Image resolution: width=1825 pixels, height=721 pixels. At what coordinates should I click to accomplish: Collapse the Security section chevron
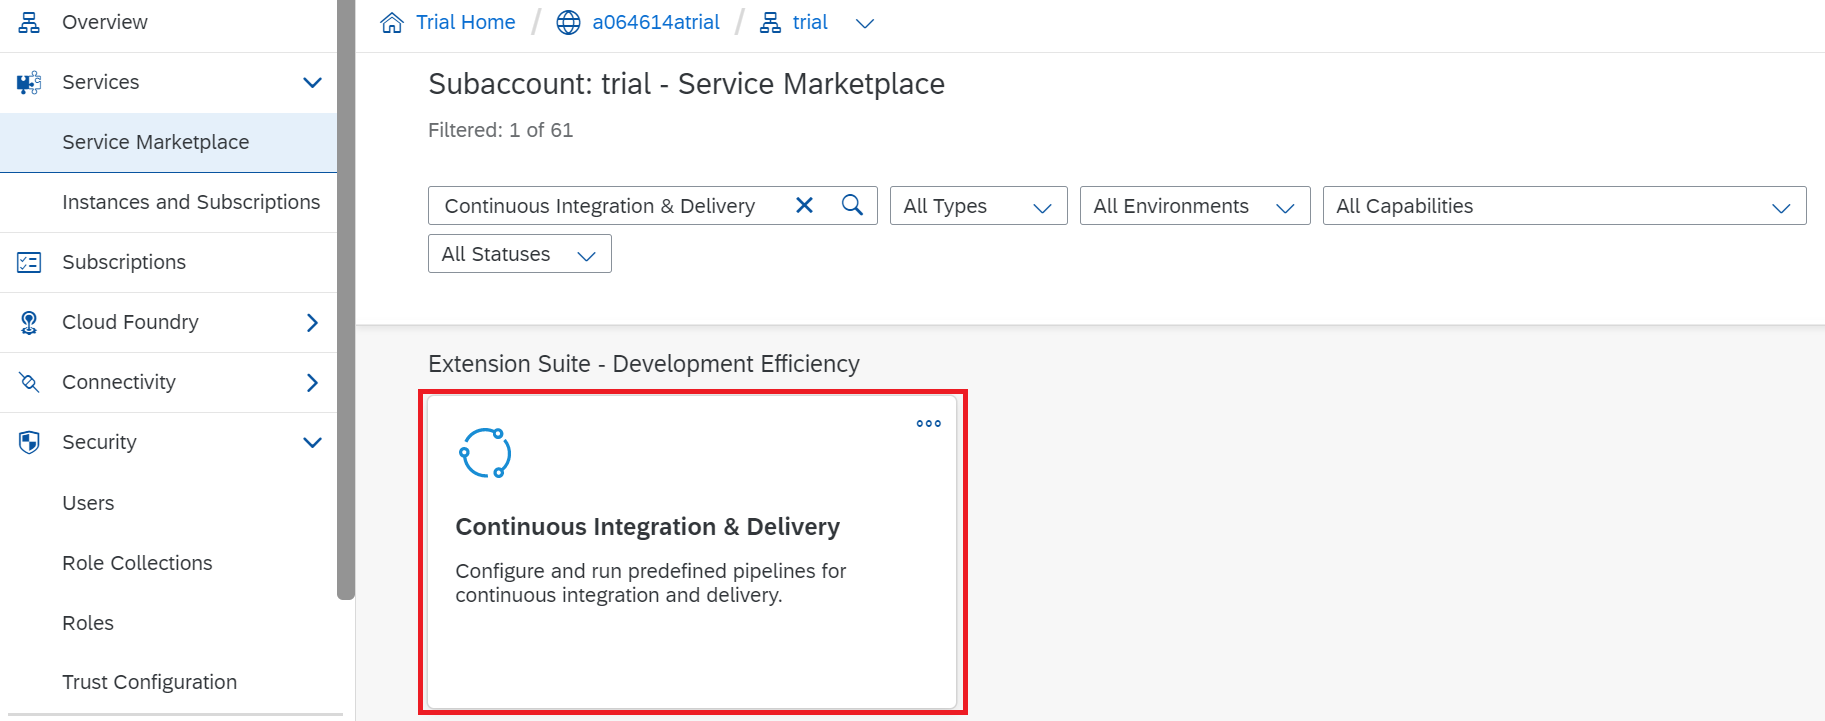pos(312,442)
